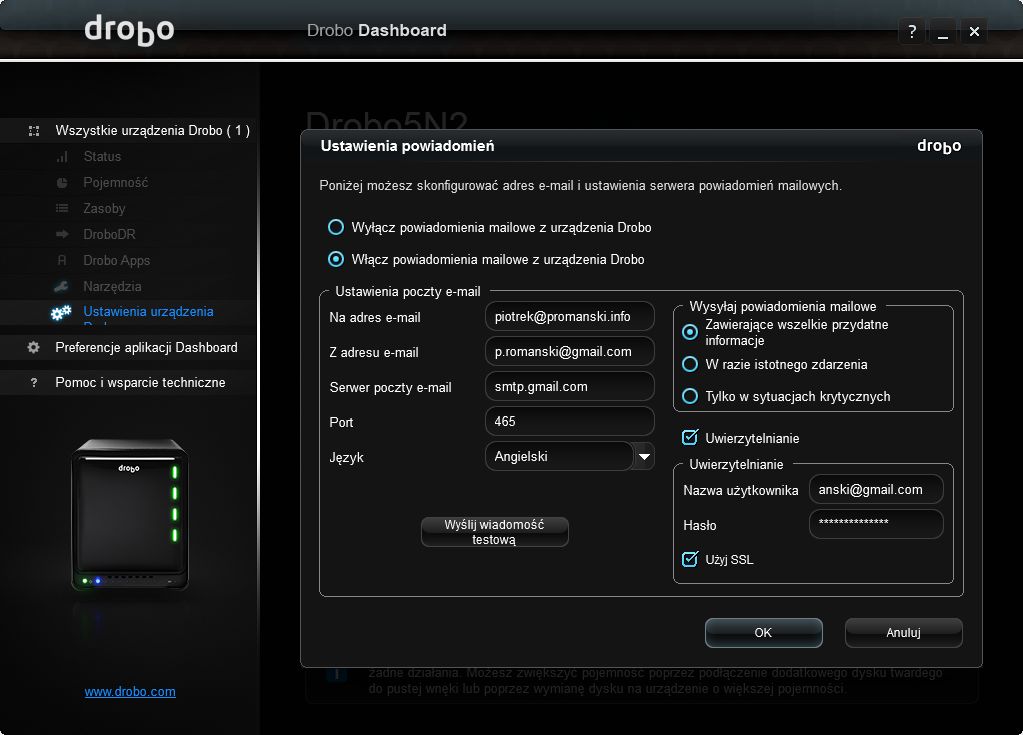This screenshot has height=735, width=1023.
Task: Open the Język dropdown arrow
Action: [644, 457]
